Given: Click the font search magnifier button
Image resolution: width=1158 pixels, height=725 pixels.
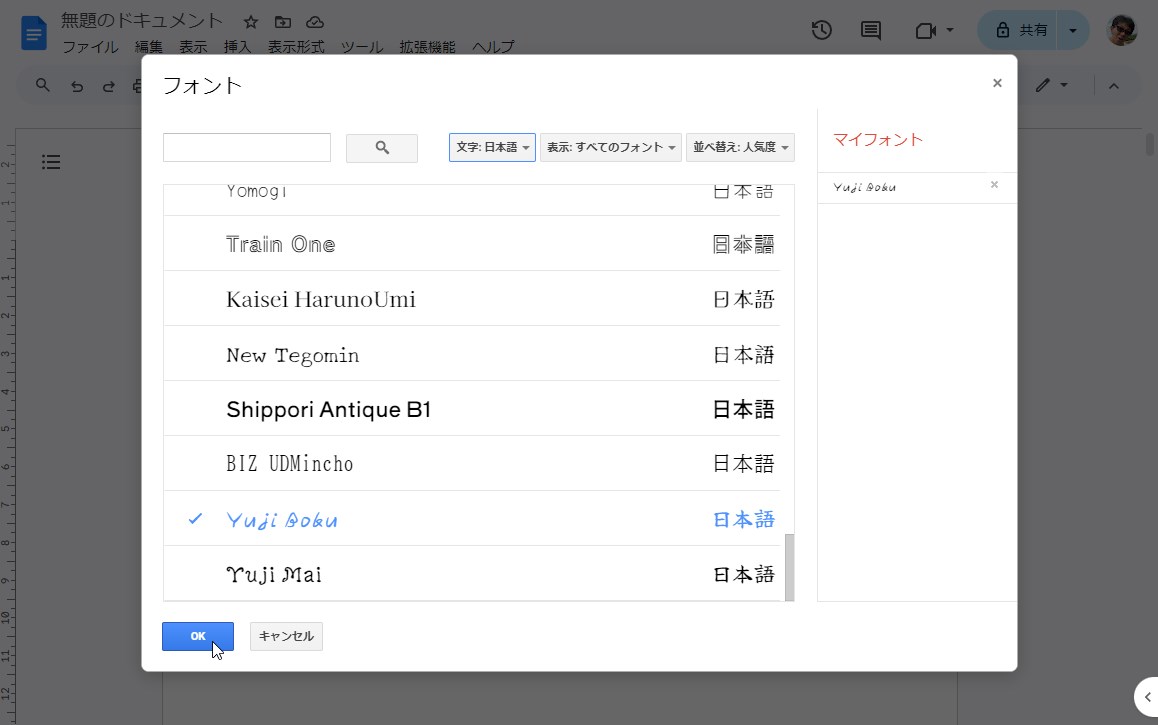Looking at the screenshot, I should [382, 148].
